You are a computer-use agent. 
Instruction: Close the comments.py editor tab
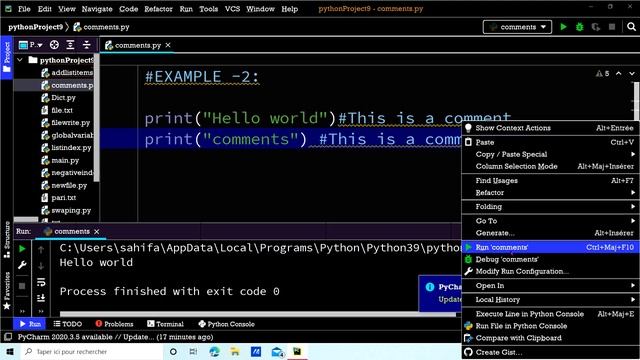(x=168, y=45)
